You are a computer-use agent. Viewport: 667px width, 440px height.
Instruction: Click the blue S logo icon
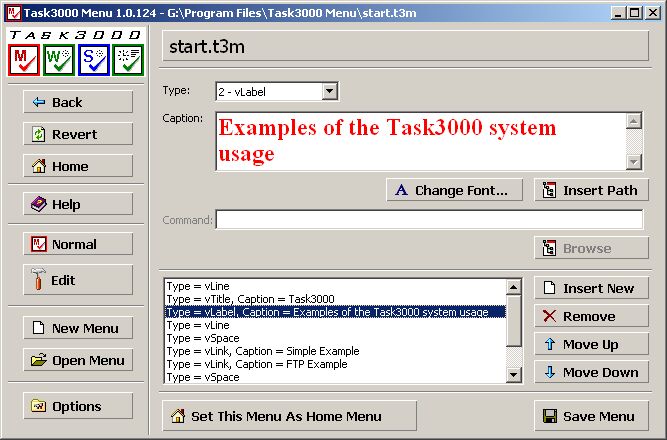(x=93, y=59)
